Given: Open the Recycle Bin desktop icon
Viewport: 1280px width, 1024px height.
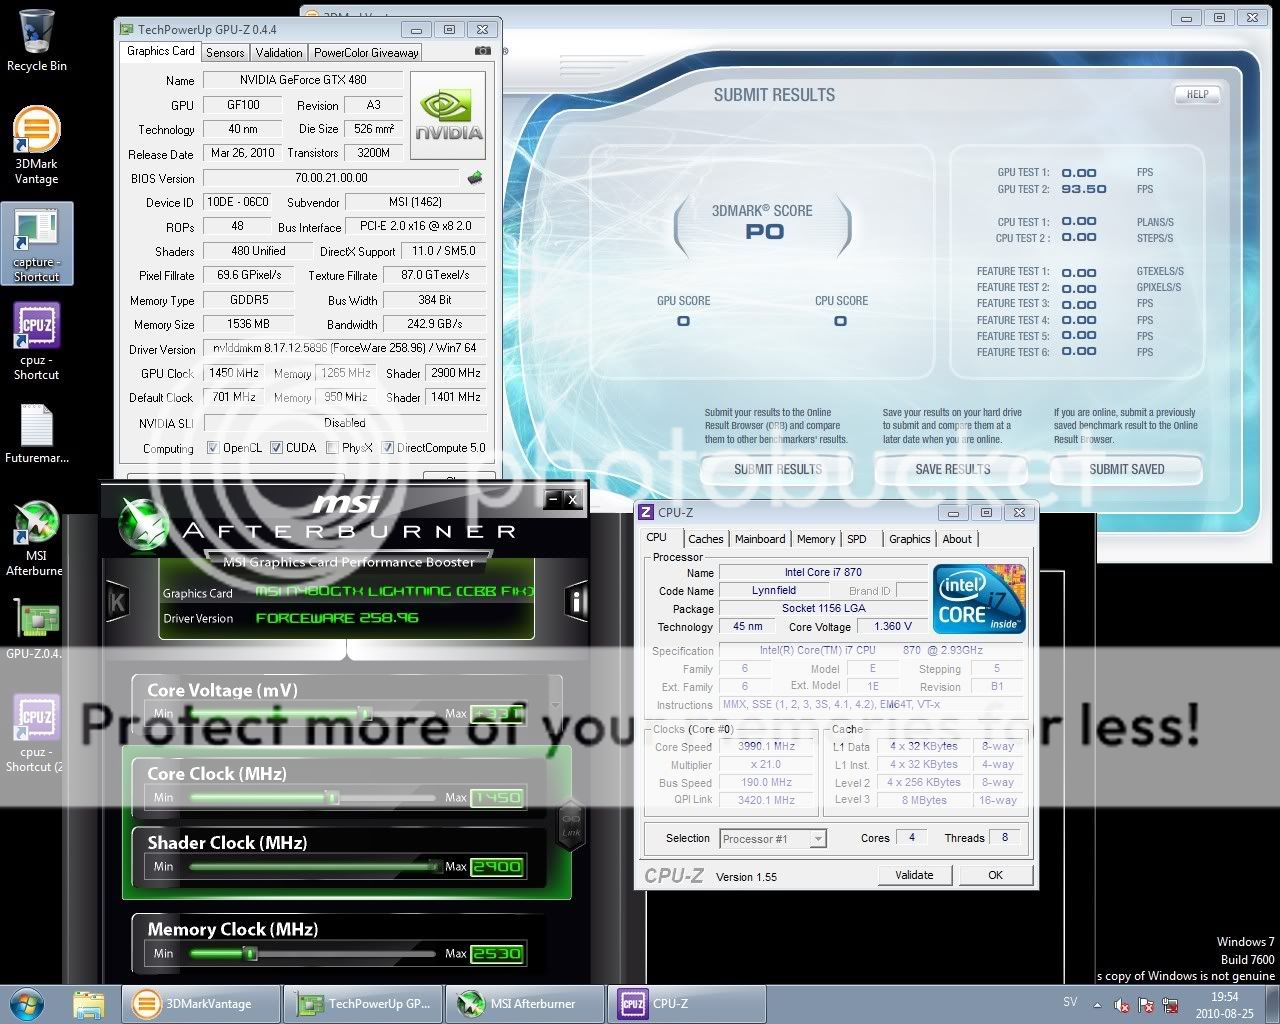Looking at the screenshot, I should [x=37, y=40].
